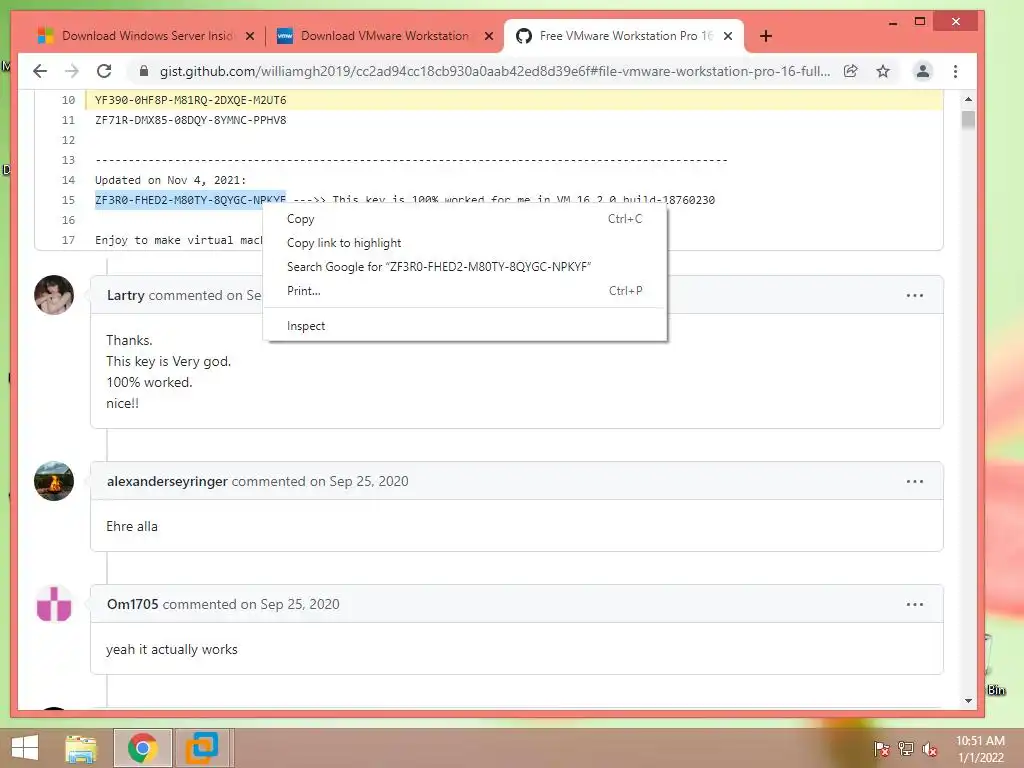Open options menu for Om1705's comment
The width and height of the screenshot is (1024, 768).
(x=914, y=604)
